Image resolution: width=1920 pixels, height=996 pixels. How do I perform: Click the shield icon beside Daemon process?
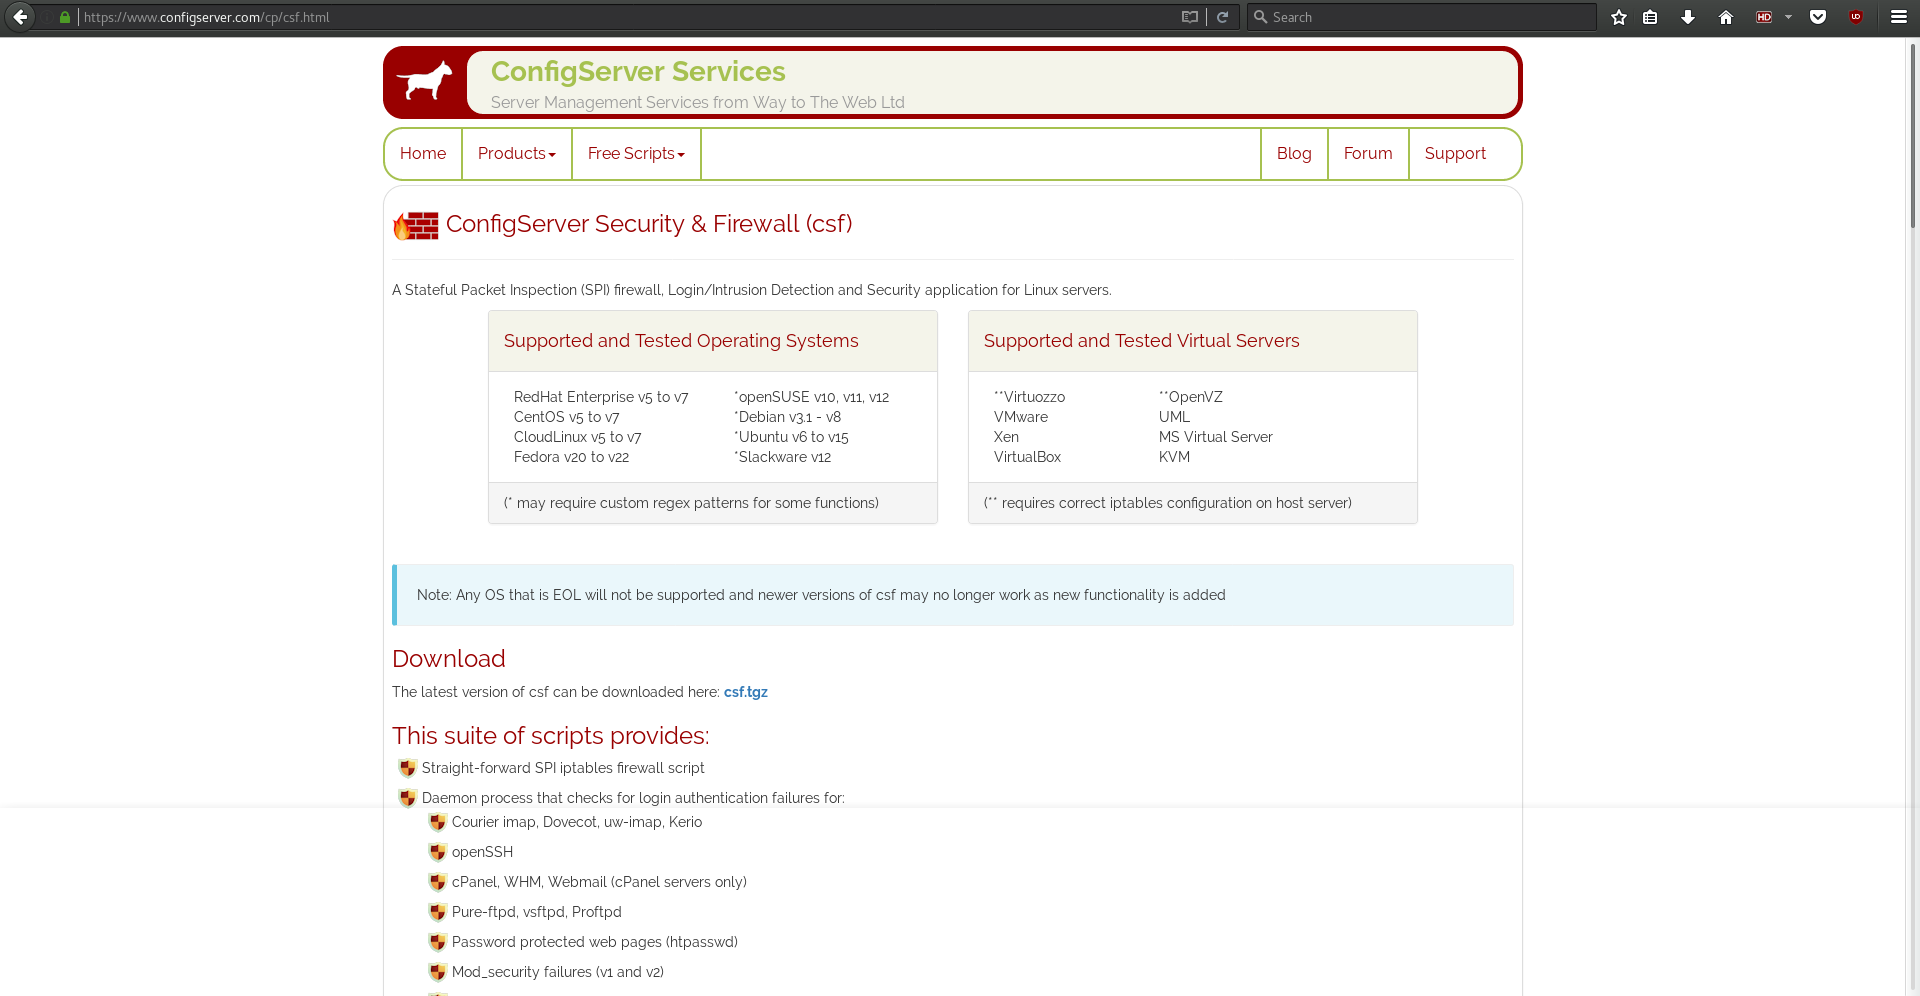(x=407, y=798)
